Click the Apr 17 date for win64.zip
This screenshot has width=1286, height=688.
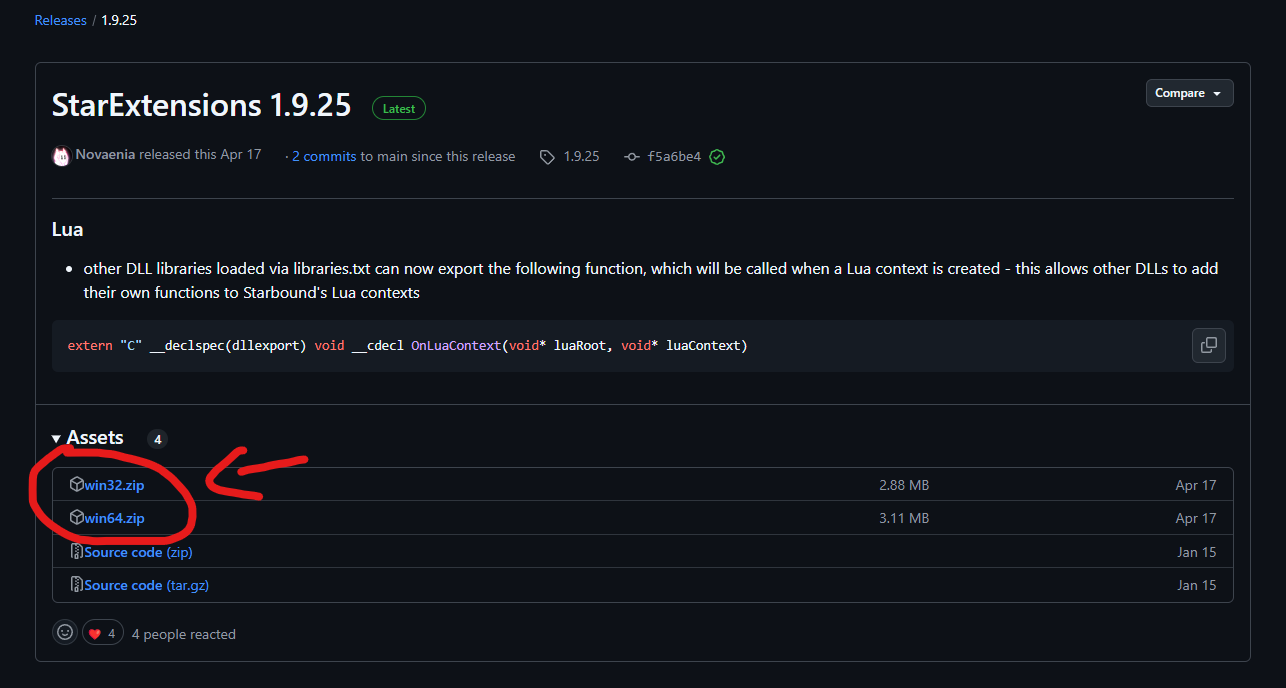[1196, 518]
